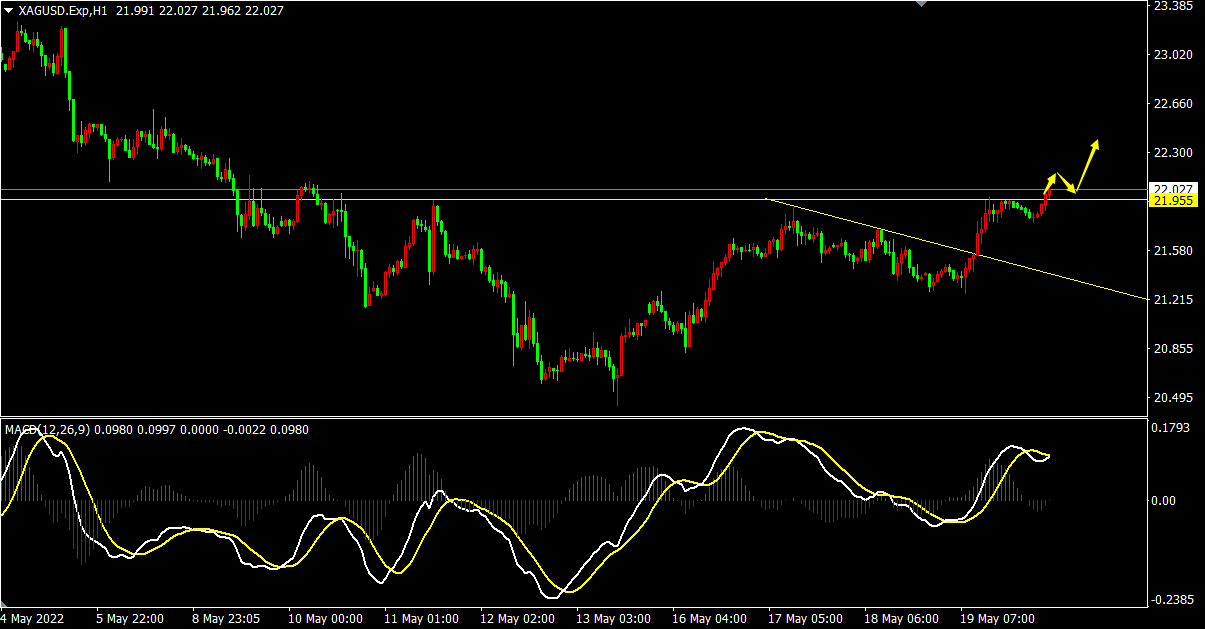This screenshot has height=629, width=1205.
Task: Click the MACD(12,26,9) indicator label
Action: (47, 430)
